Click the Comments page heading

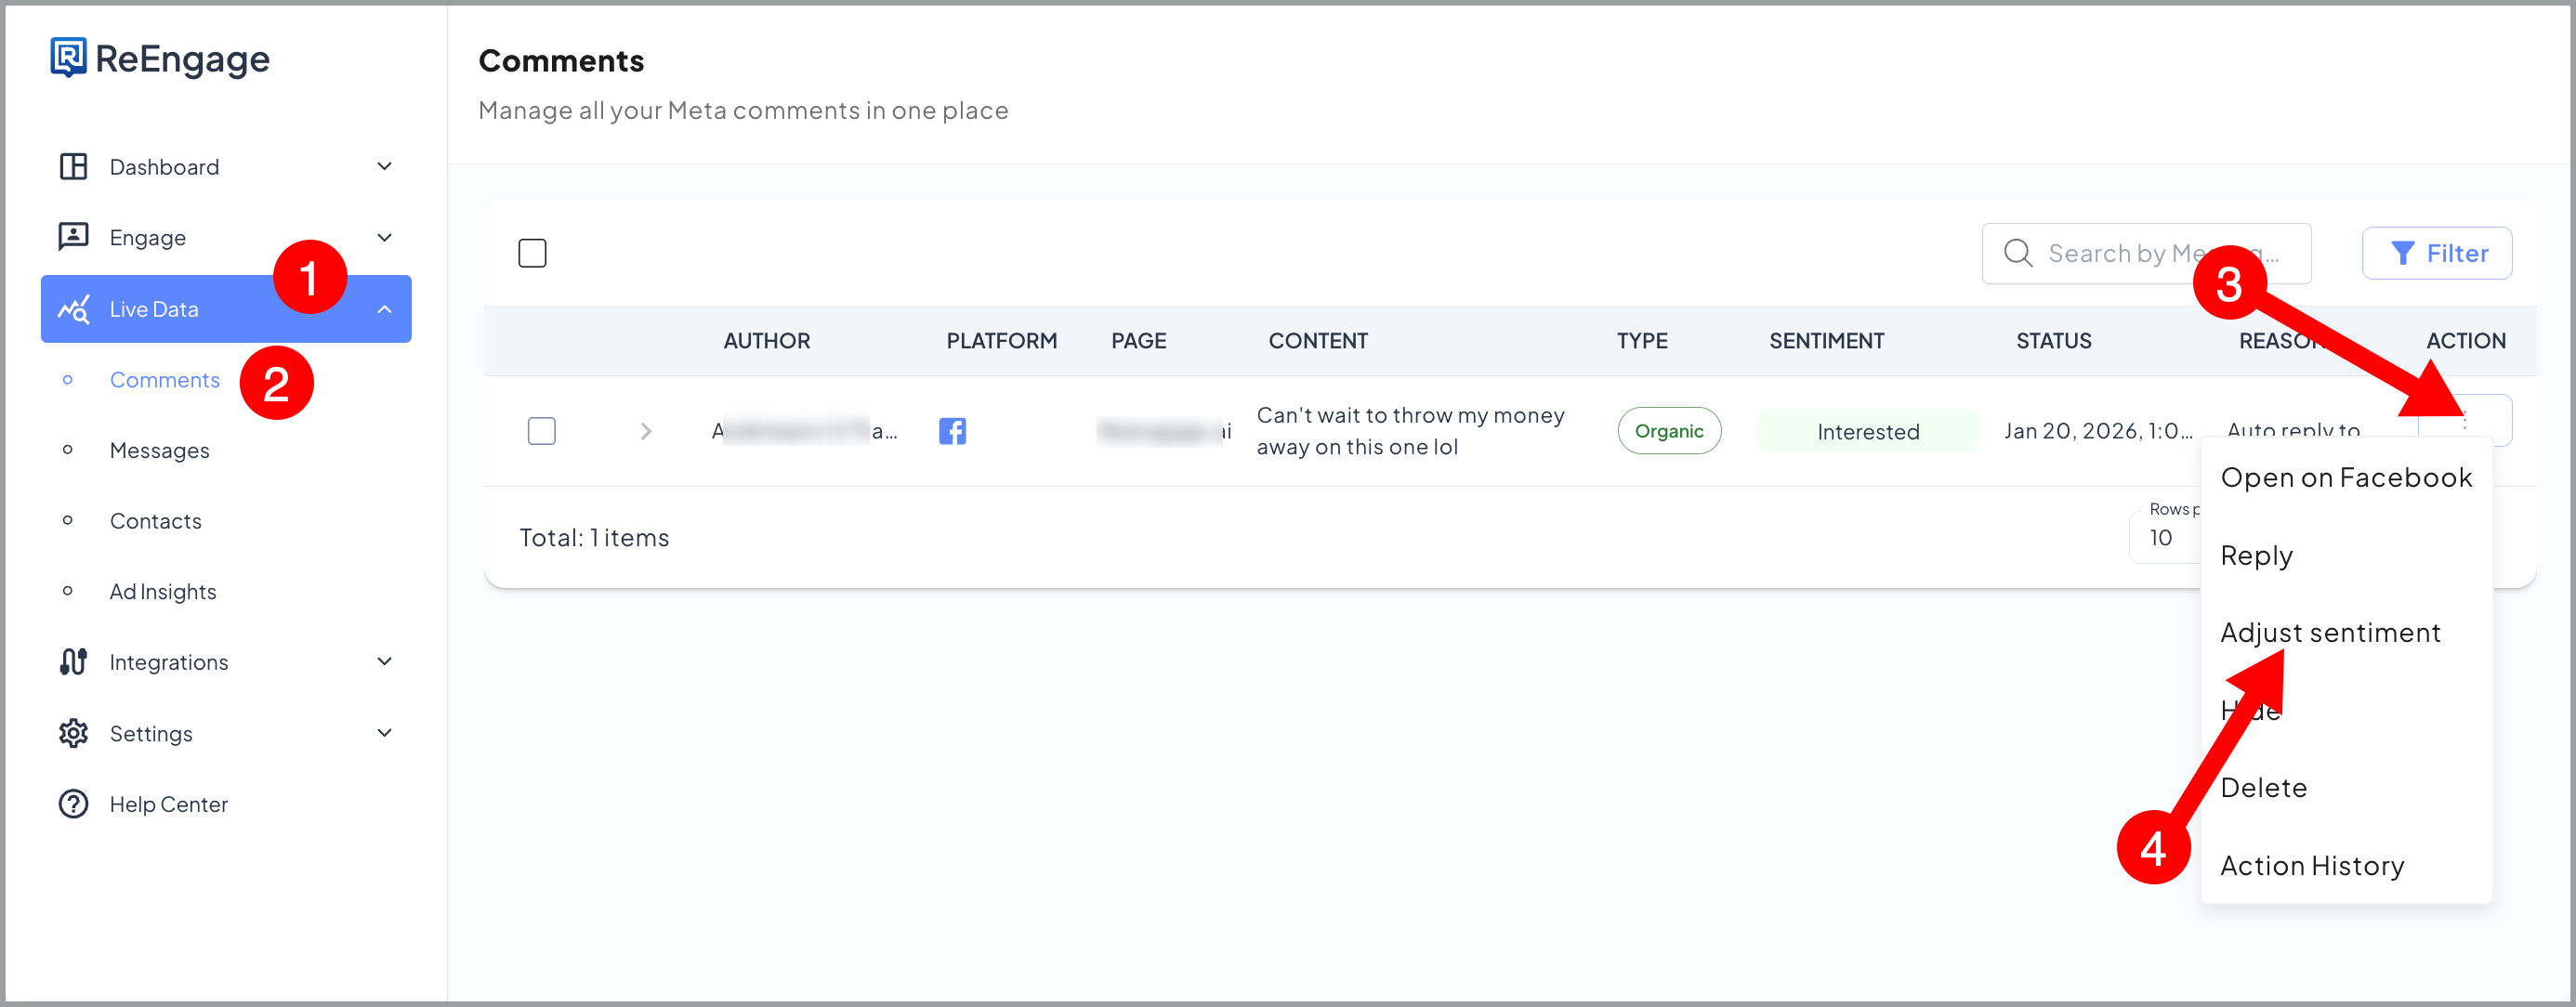coord(561,61)
